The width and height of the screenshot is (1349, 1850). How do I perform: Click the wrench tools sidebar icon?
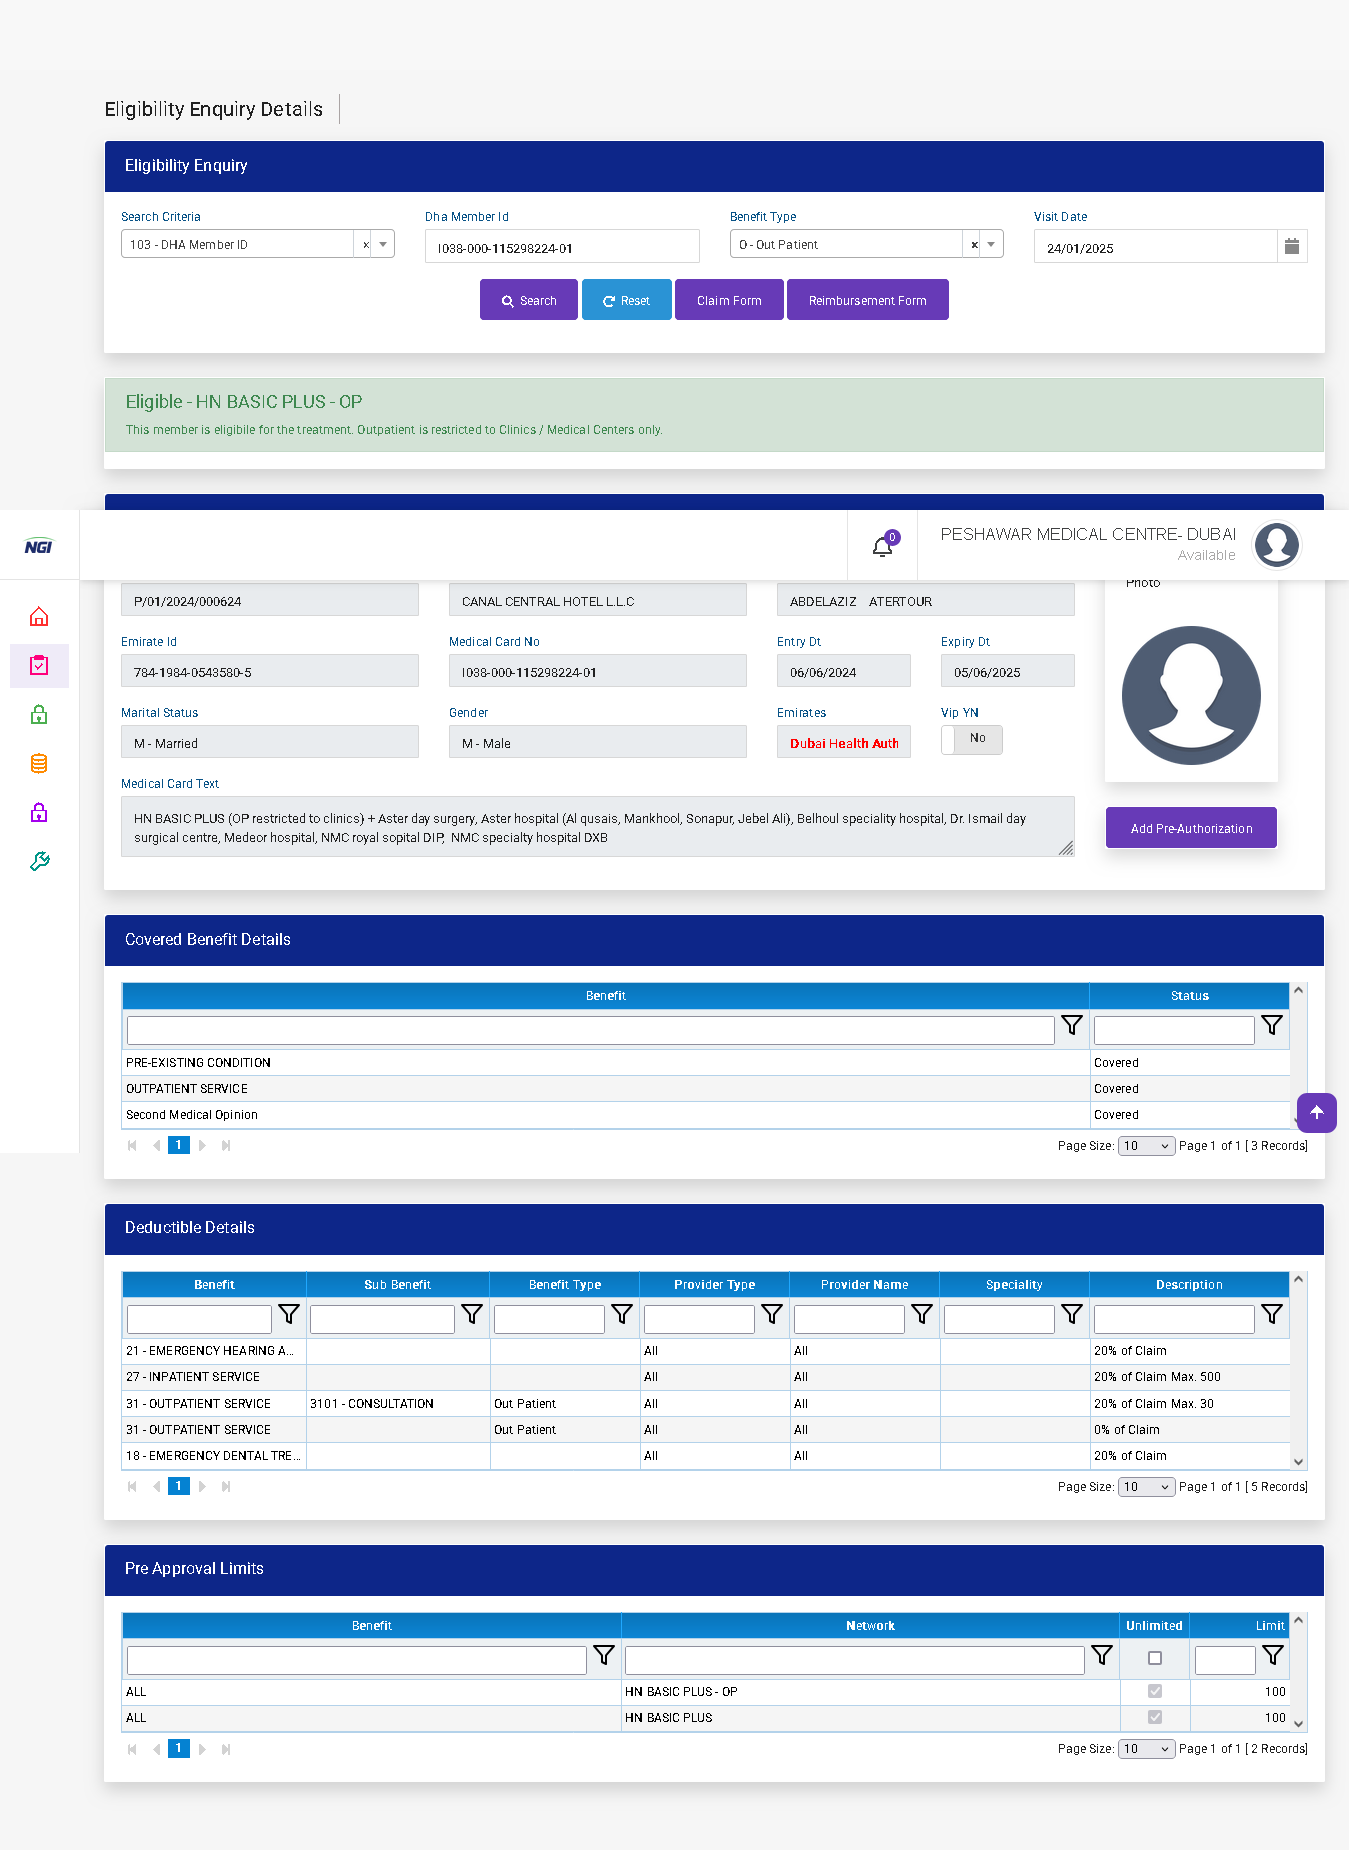tap(39, 861)
